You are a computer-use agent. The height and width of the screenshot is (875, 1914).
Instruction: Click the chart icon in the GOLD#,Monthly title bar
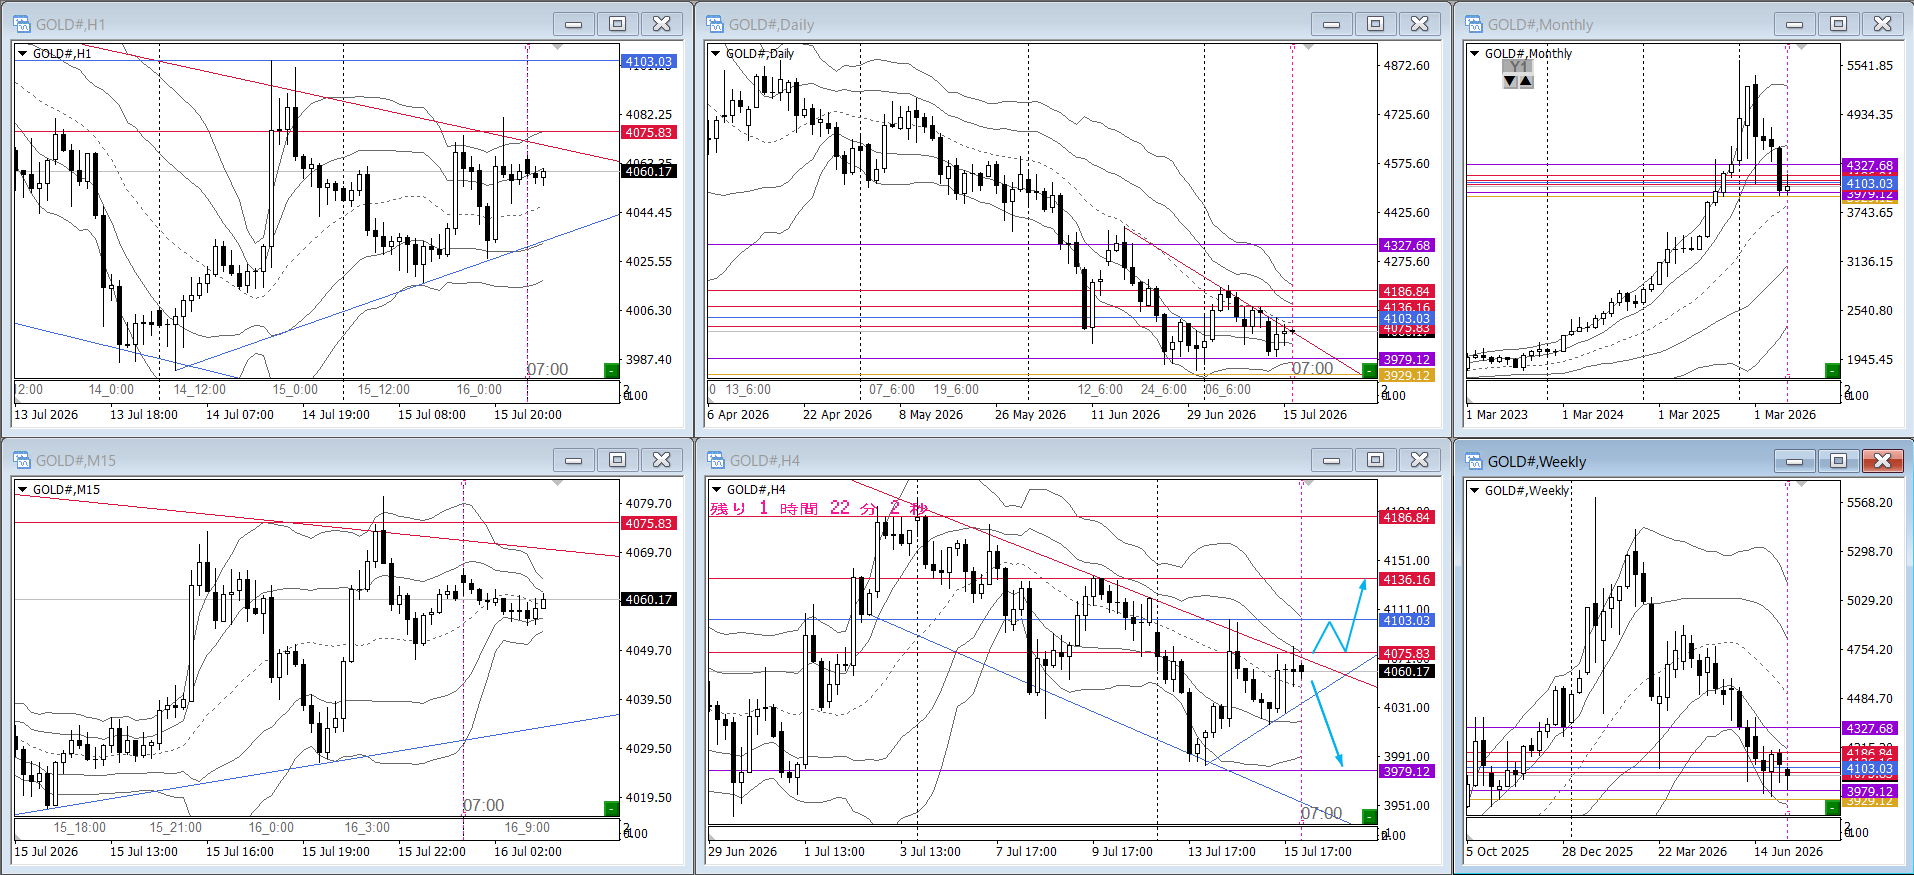pos(1474,24)
